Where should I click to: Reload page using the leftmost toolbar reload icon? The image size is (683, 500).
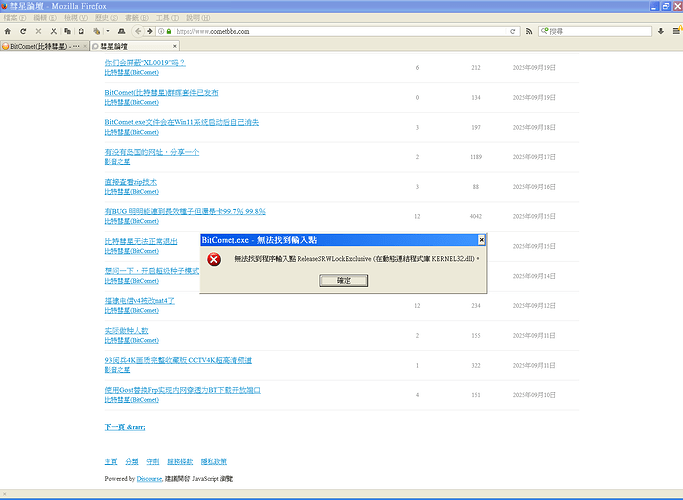point(23,31)
